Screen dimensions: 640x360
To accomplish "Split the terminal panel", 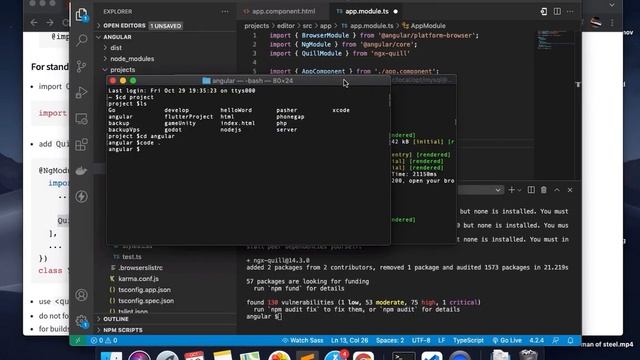I will [531, 190].
